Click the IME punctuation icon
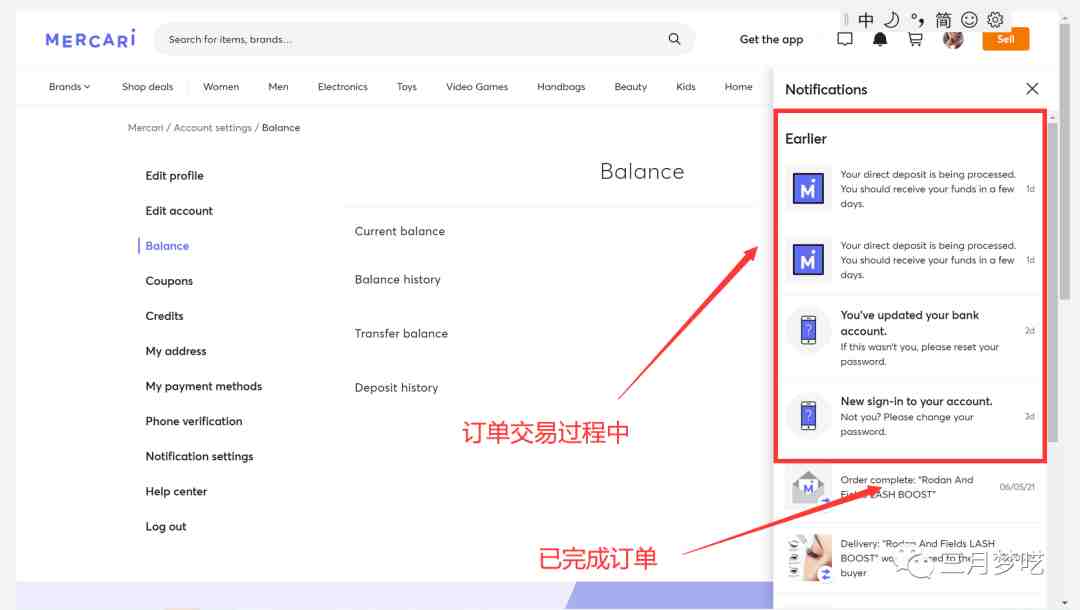 tap(917, 20)
